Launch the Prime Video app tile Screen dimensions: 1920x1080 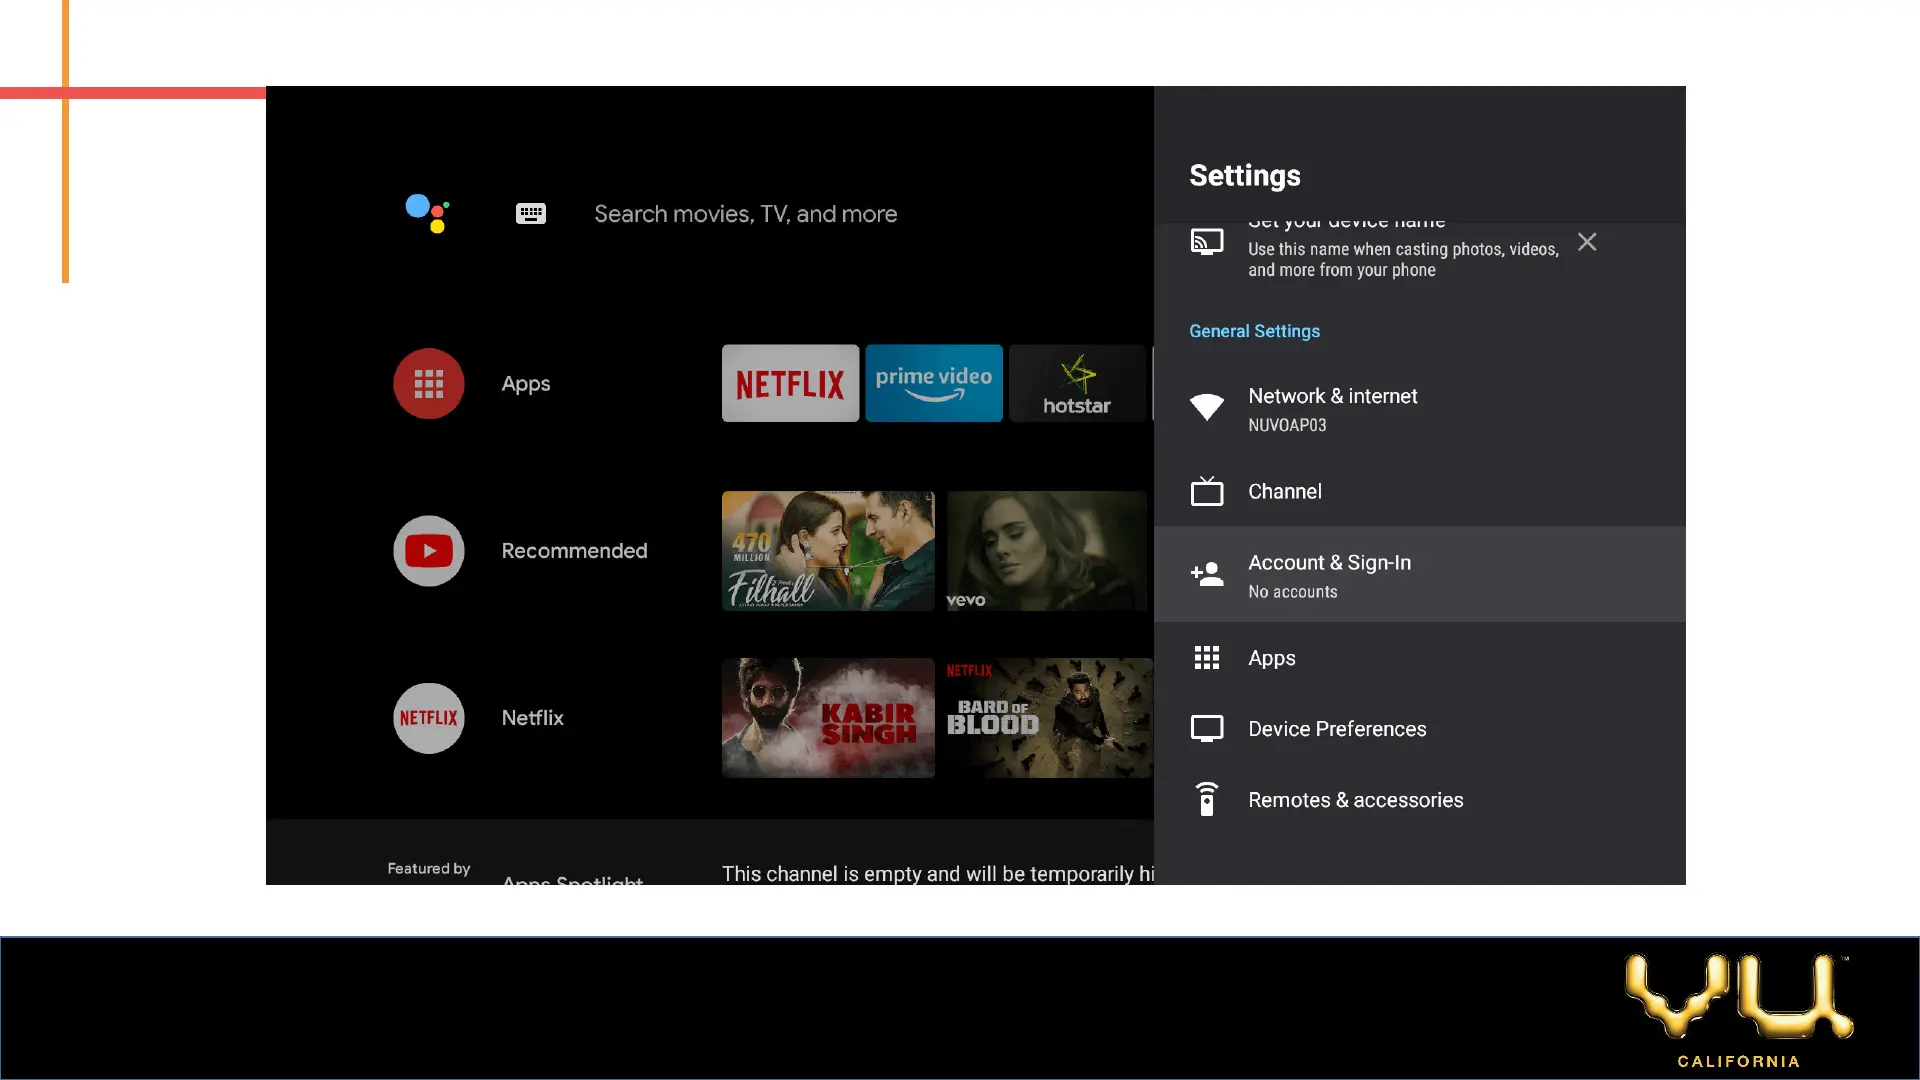coord(933,384)
